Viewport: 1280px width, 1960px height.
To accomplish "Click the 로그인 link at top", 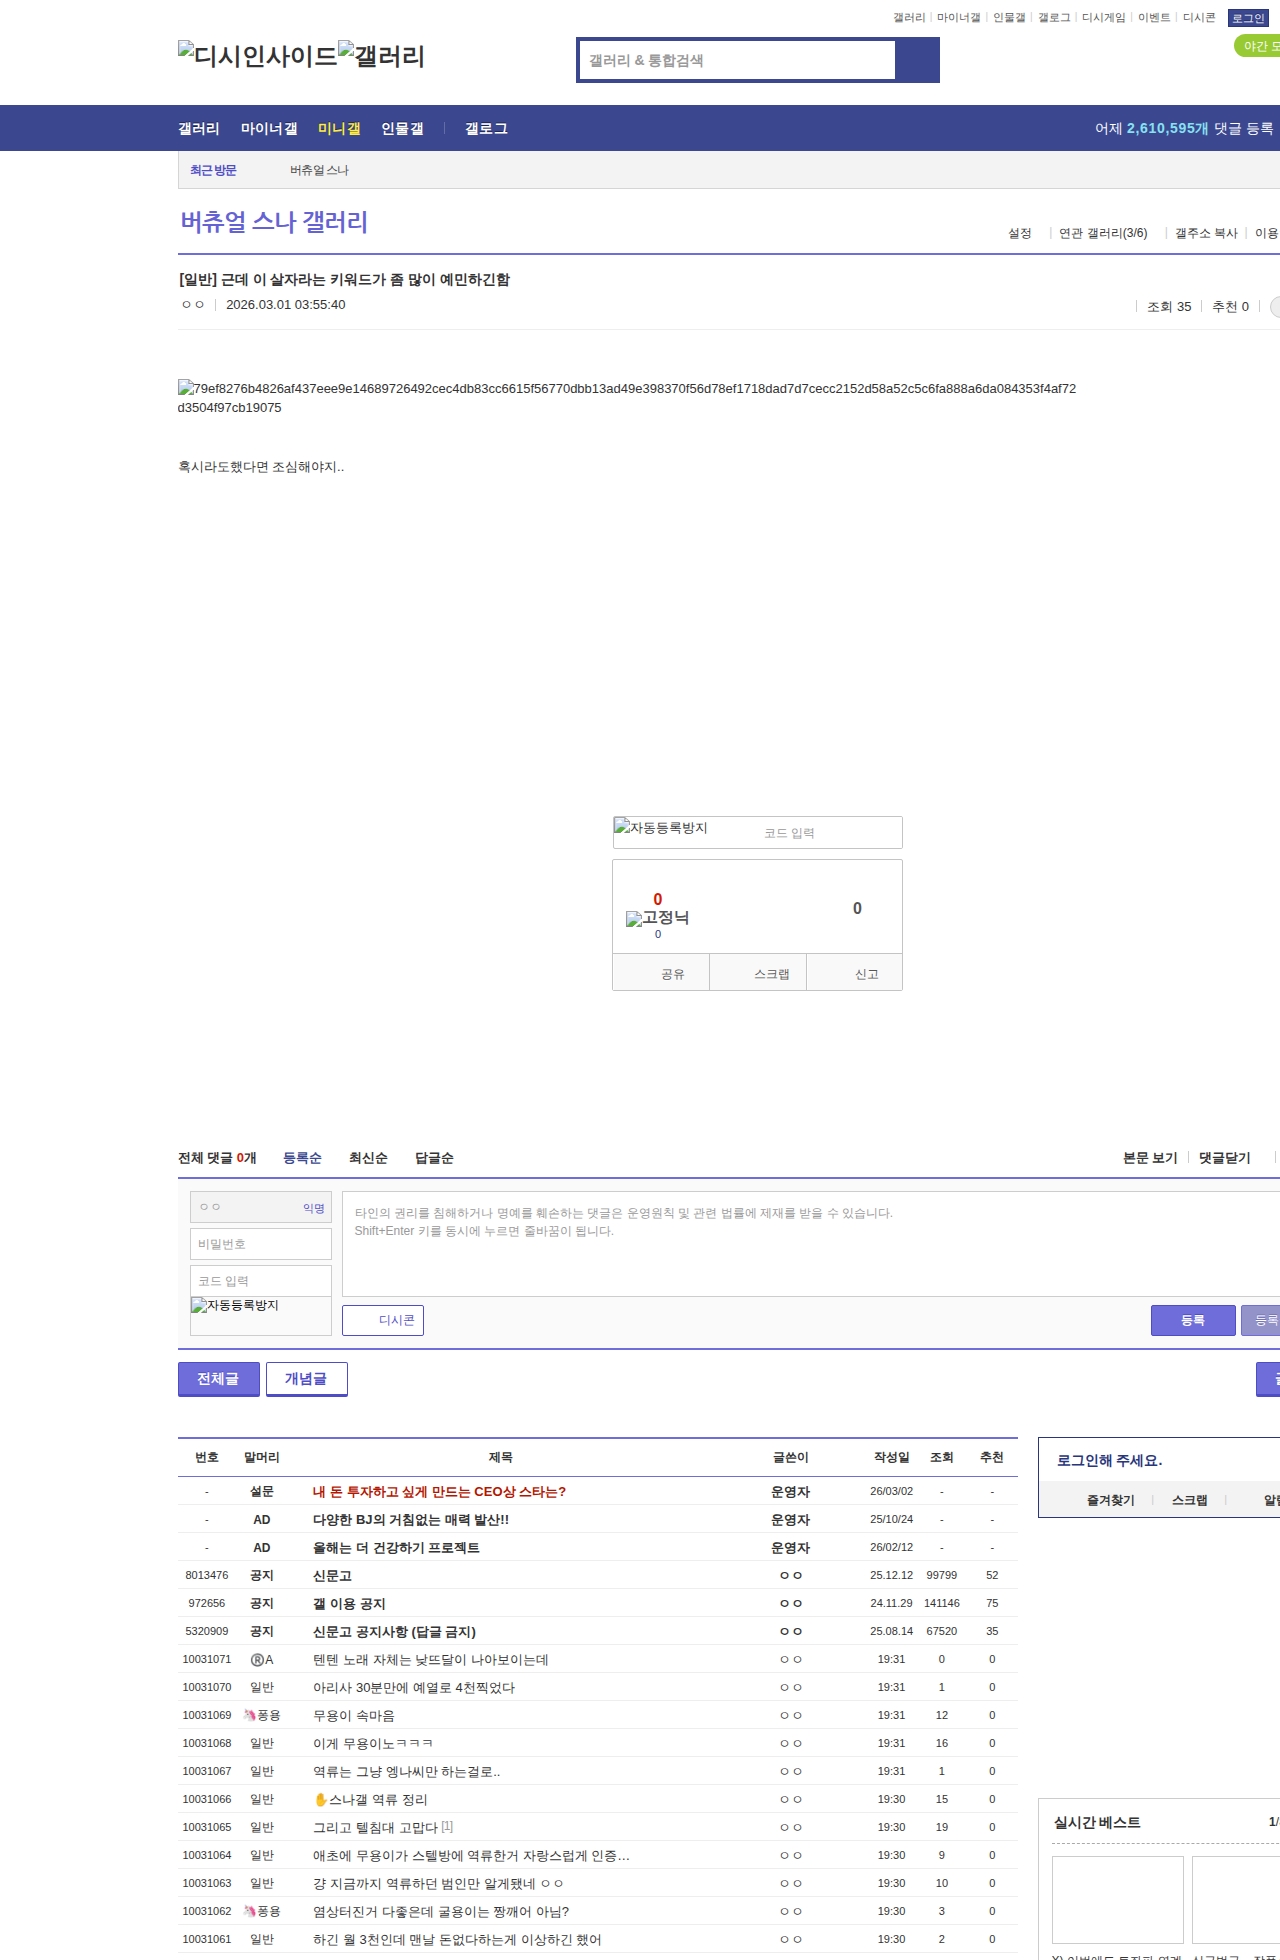I will (x=1247, y=18).
